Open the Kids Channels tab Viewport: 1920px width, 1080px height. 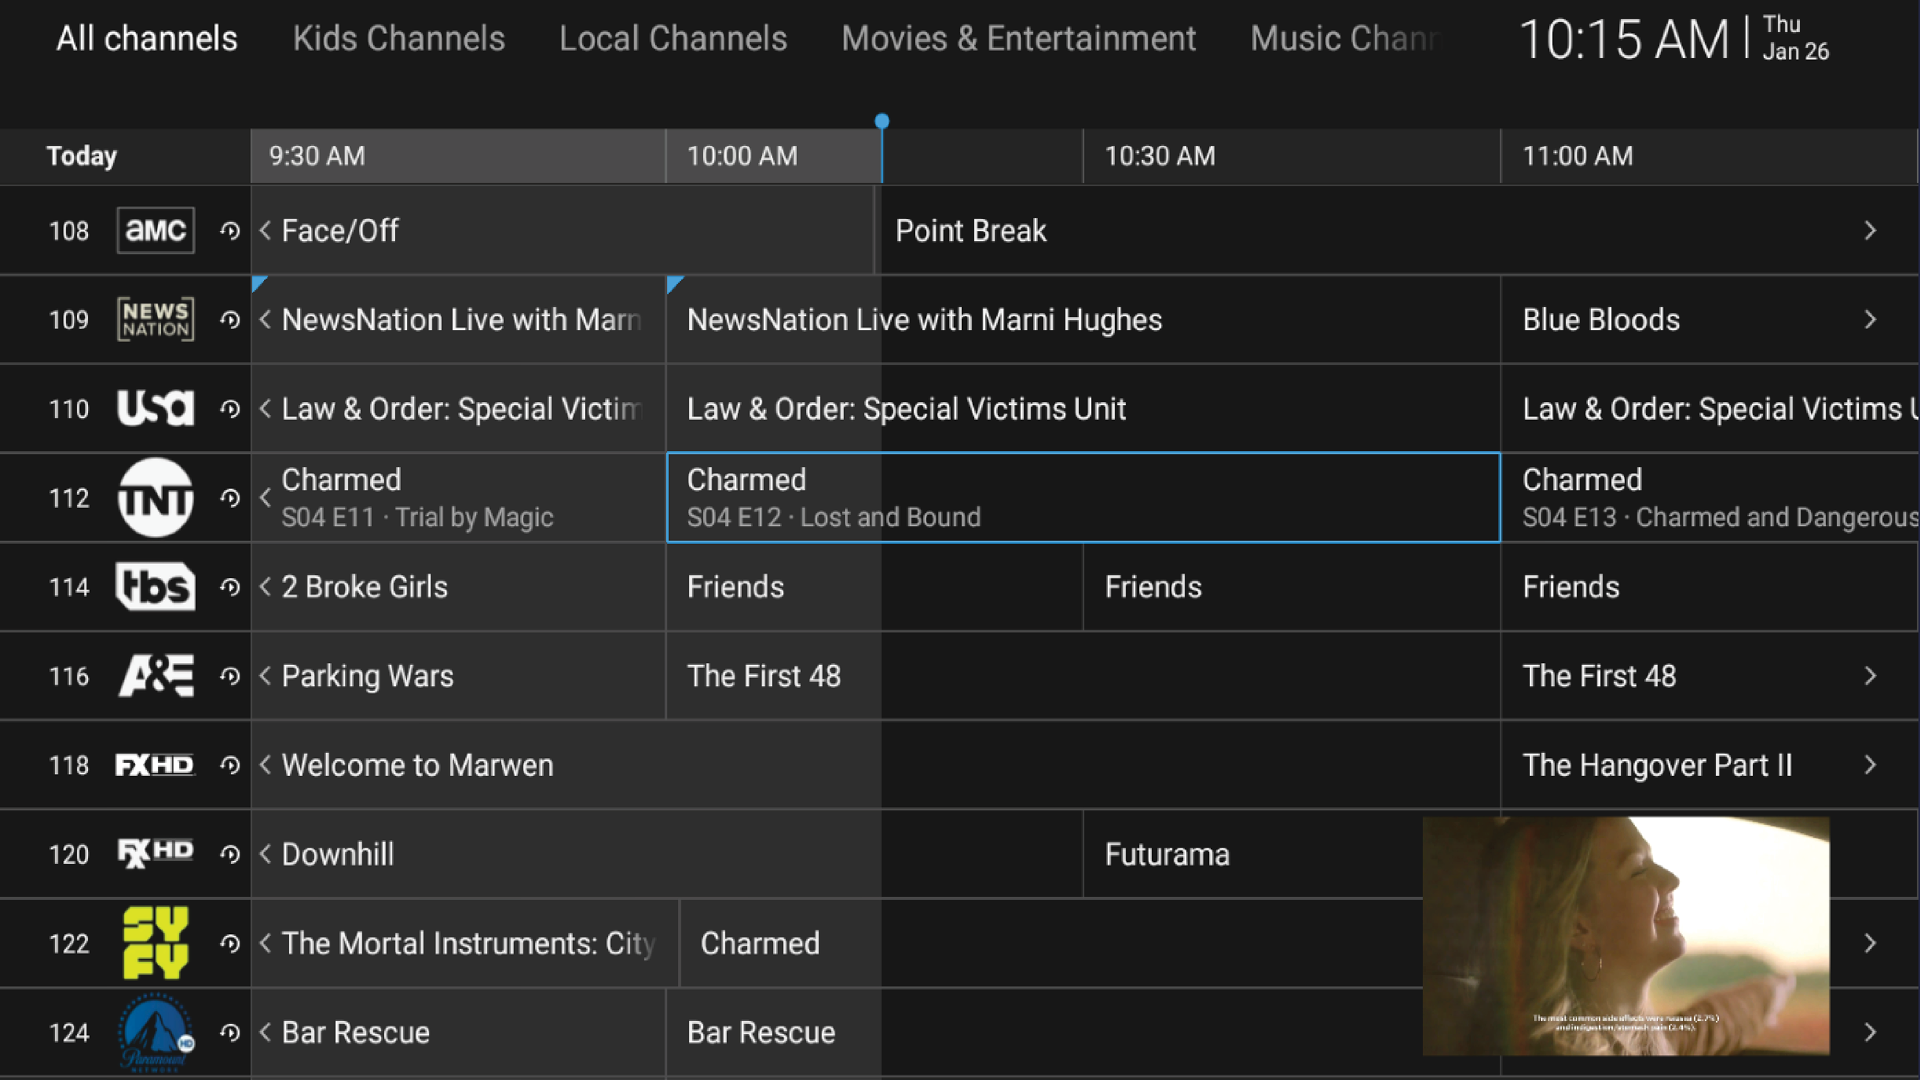click(398, 38)
